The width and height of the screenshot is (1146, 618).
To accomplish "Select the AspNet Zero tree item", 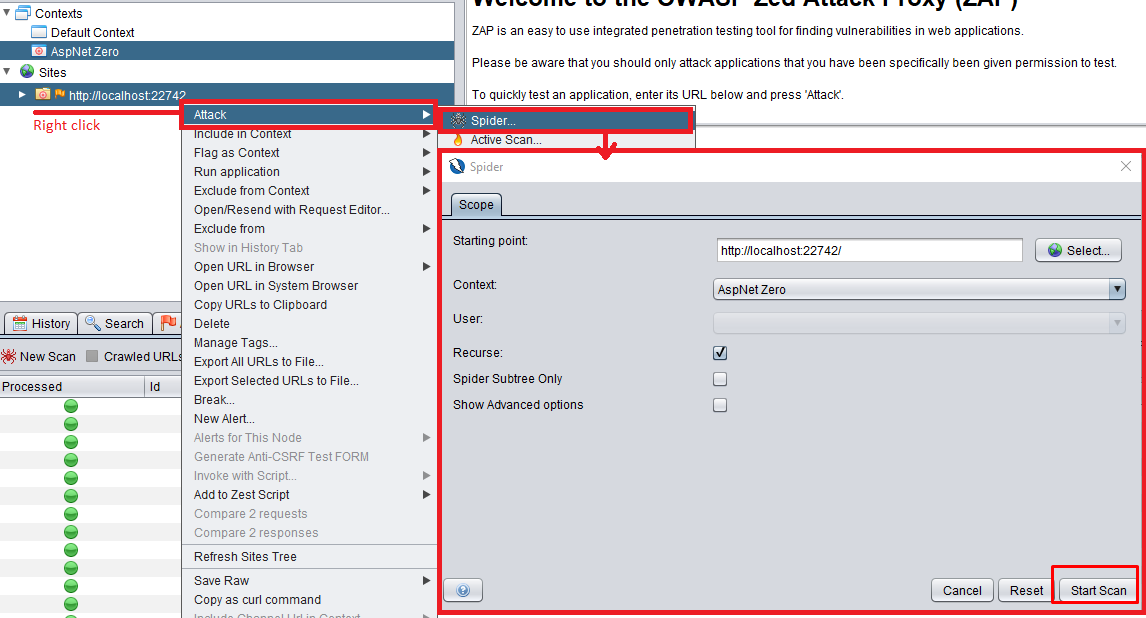I will coord(75,51).
